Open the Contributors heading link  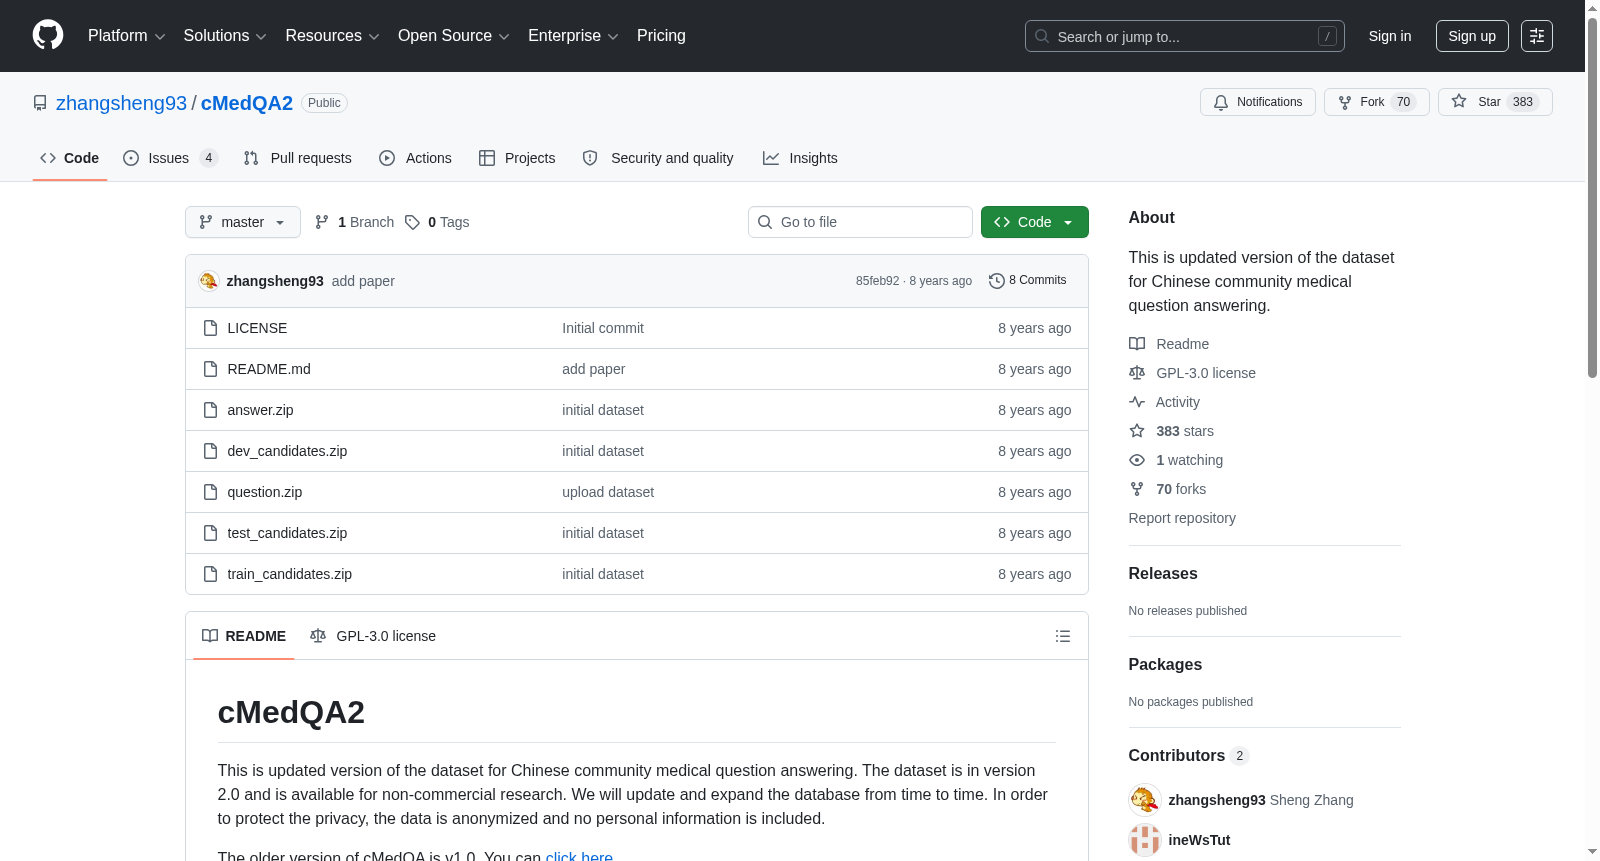tap(1189, 756)
